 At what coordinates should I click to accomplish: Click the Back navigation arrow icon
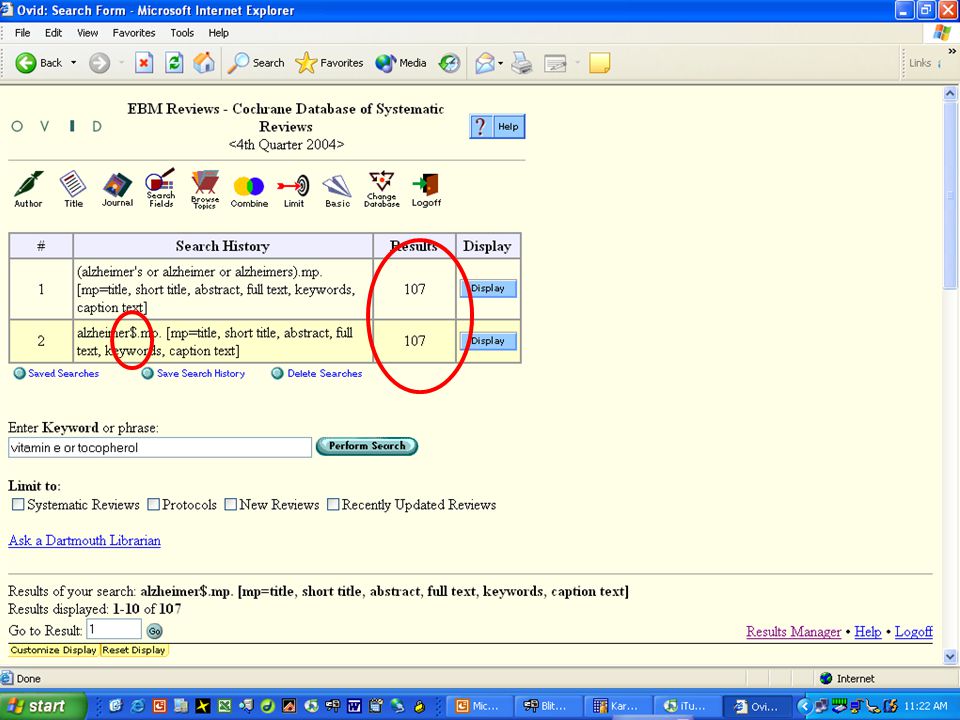(x=26, y=62)
